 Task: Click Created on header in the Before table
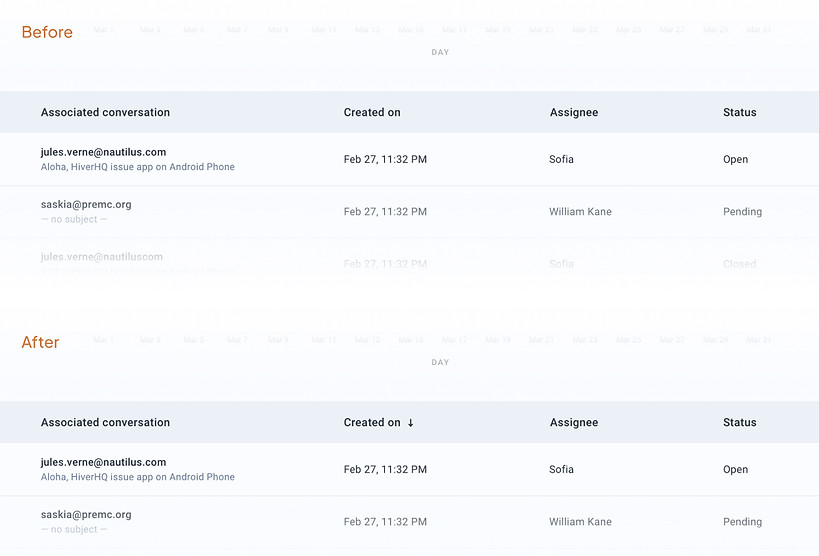click(x=372, y=113)
